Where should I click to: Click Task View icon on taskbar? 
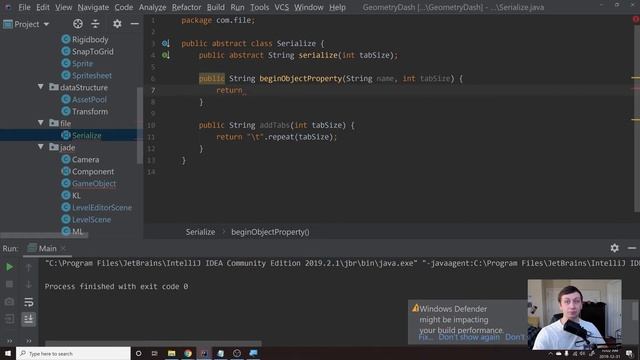[x=155, y=353]
